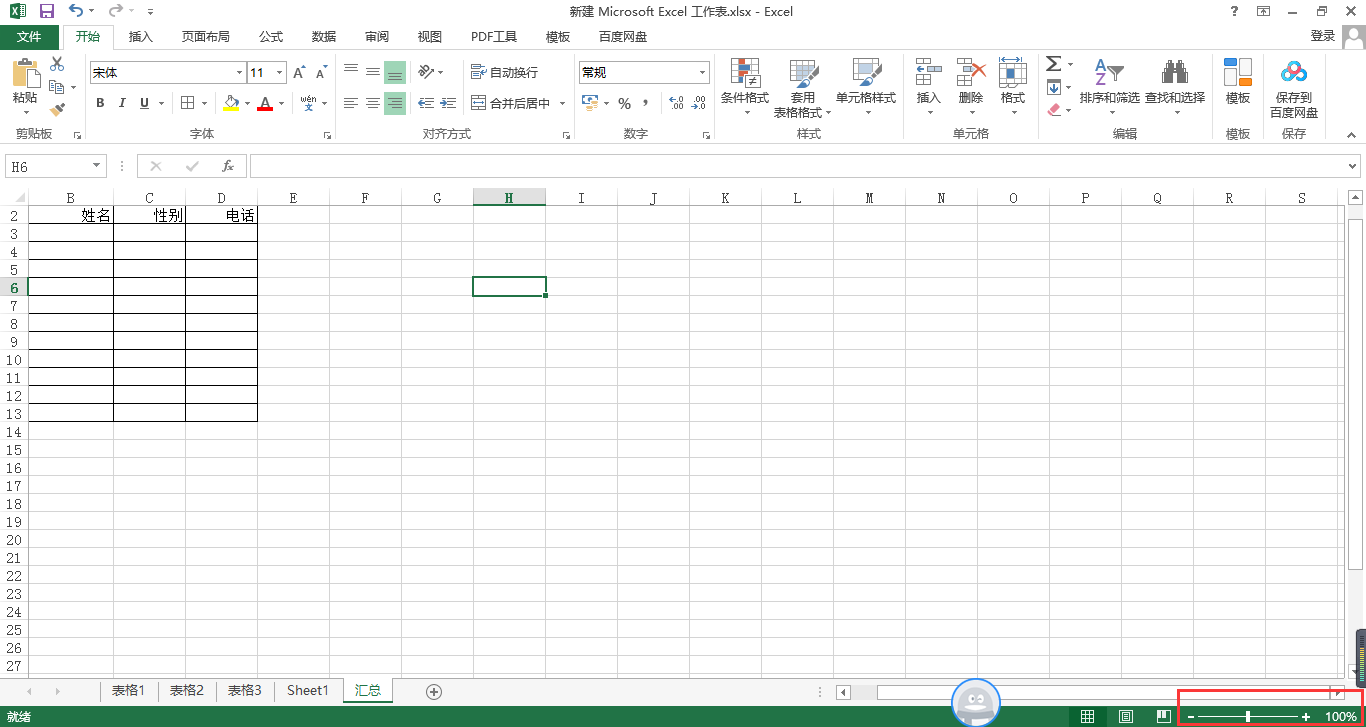Click the 模板 button in ribbon

1238,83
